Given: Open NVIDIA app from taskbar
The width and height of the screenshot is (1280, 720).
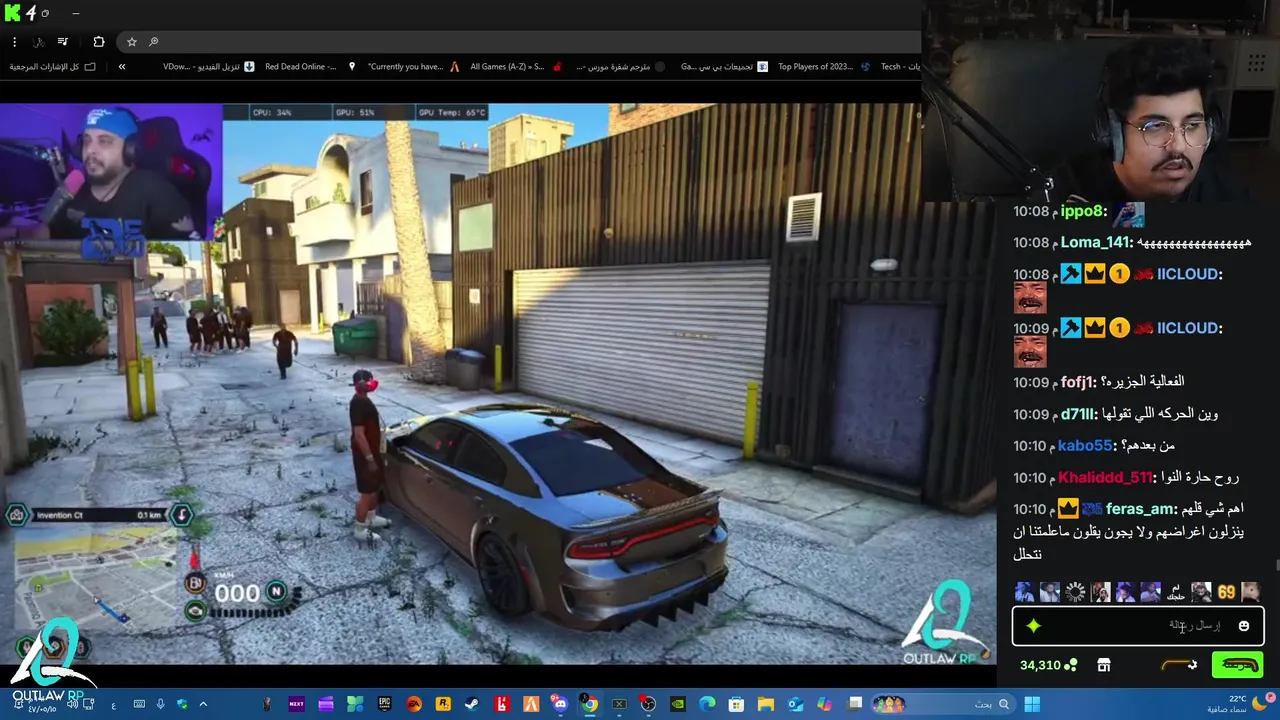Looking at the screenshot, I should pyautogui.click(x=677, y=704).
